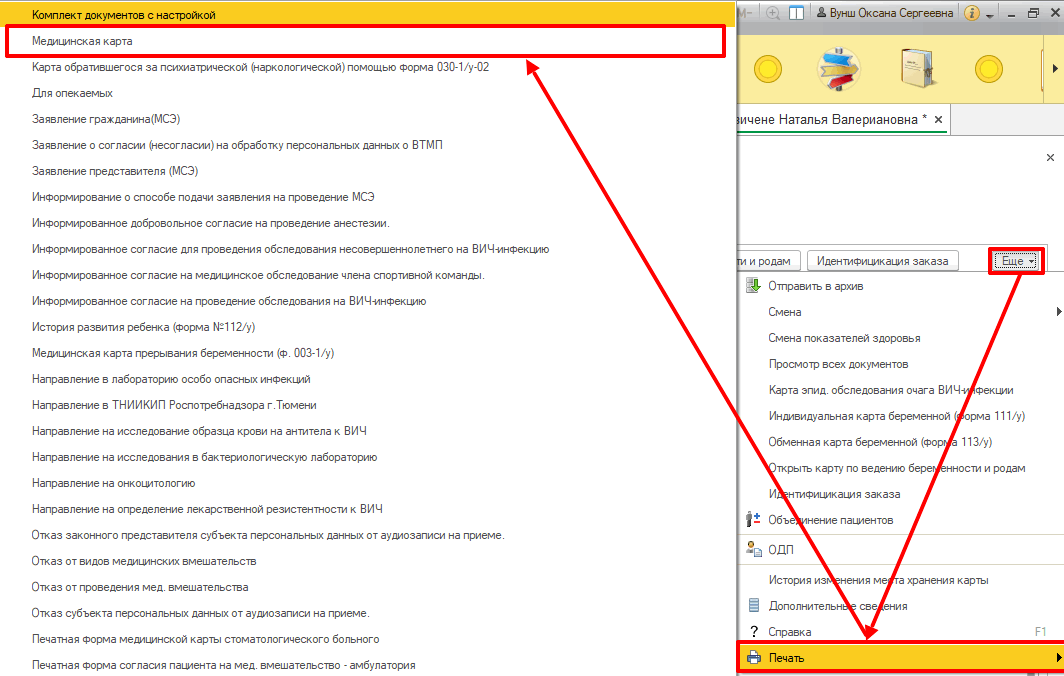Click the printer icon beside Печать
The image size is (1064, 676).
tap(754, 658)
